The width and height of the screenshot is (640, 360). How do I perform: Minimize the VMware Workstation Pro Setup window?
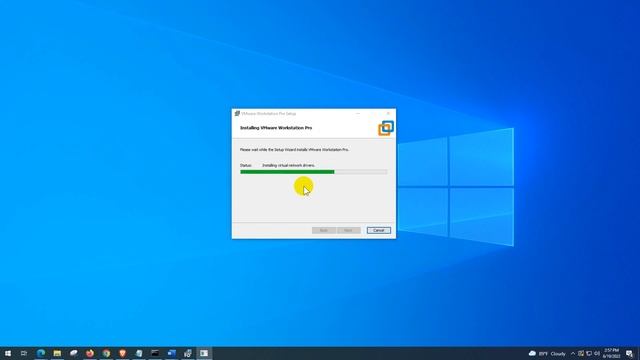[358, 113]
